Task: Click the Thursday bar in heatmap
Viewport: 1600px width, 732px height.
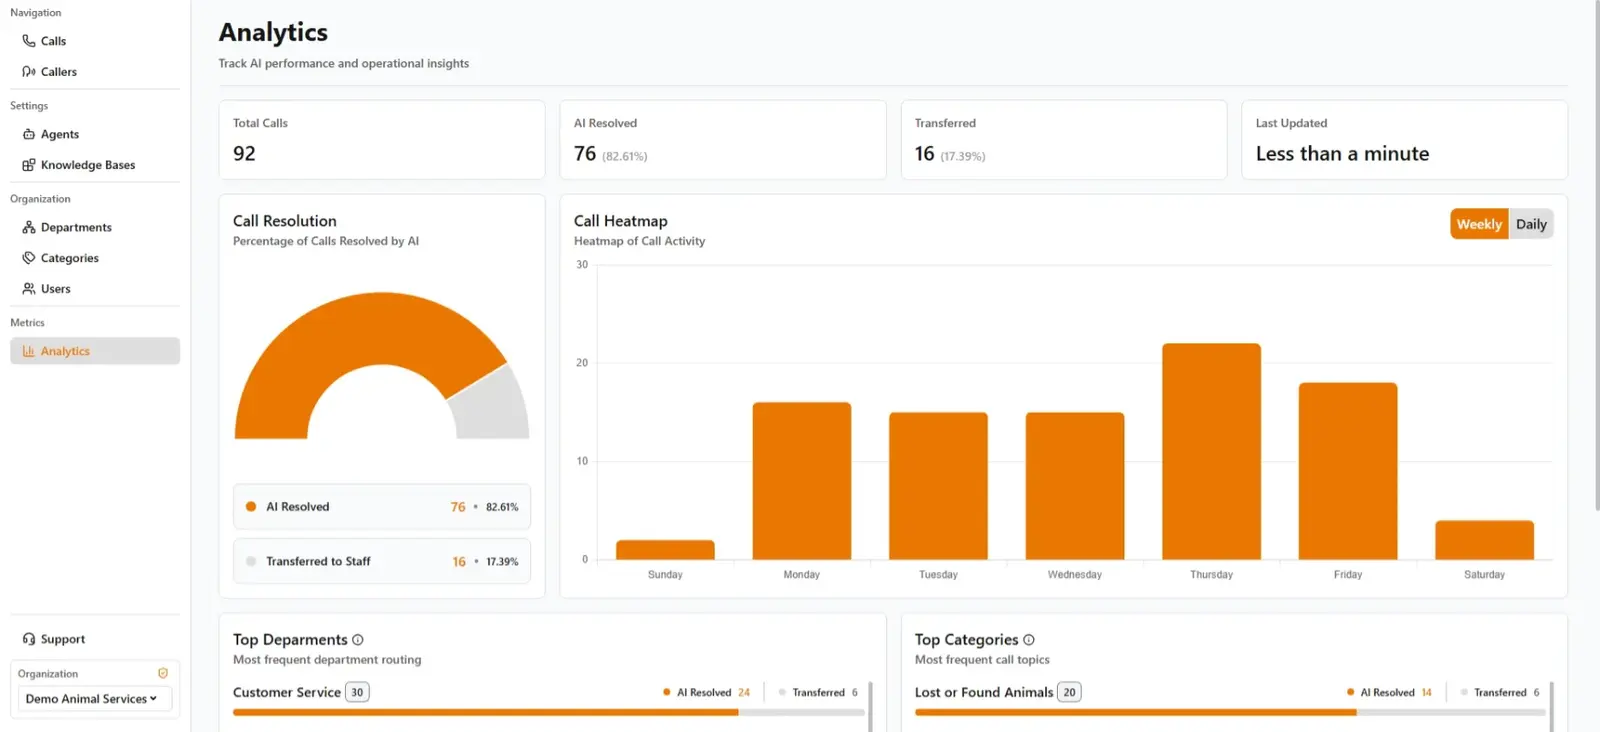Action: 1211,451
